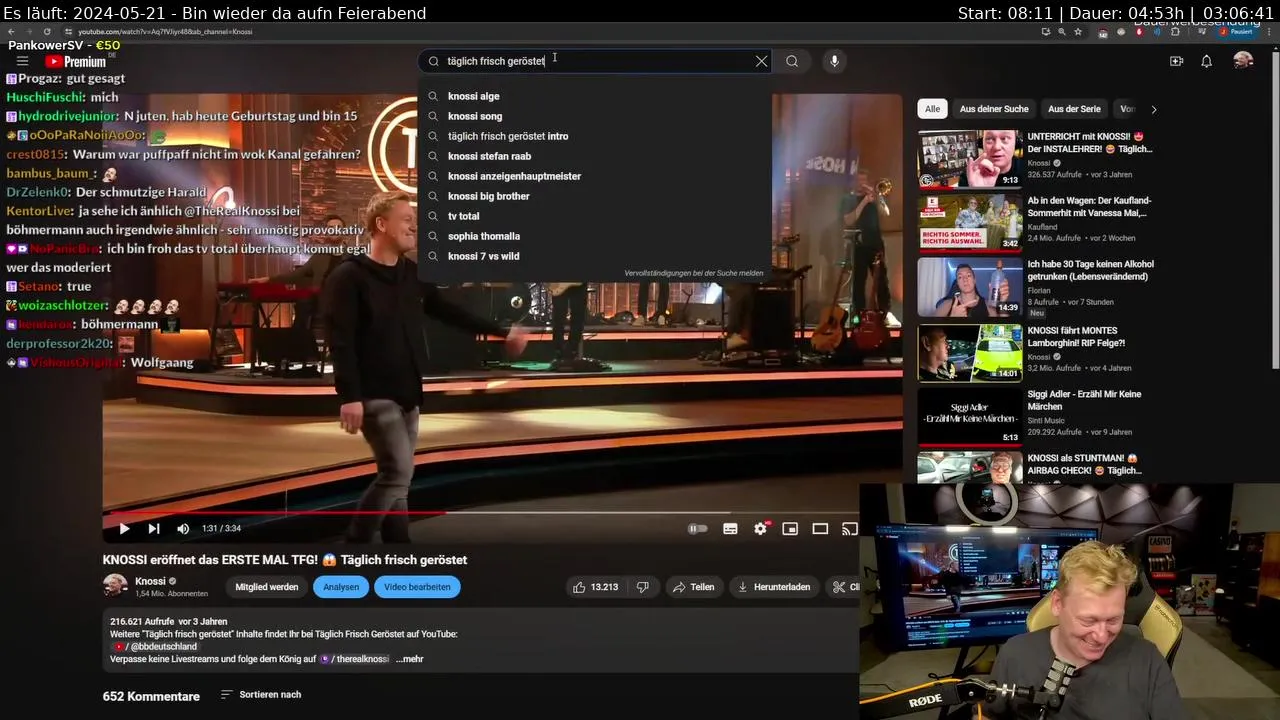The height and width of the screenshot is (720, 1280).
Task: Open the Clip scissors button
Action: click(x=843, y=587)
